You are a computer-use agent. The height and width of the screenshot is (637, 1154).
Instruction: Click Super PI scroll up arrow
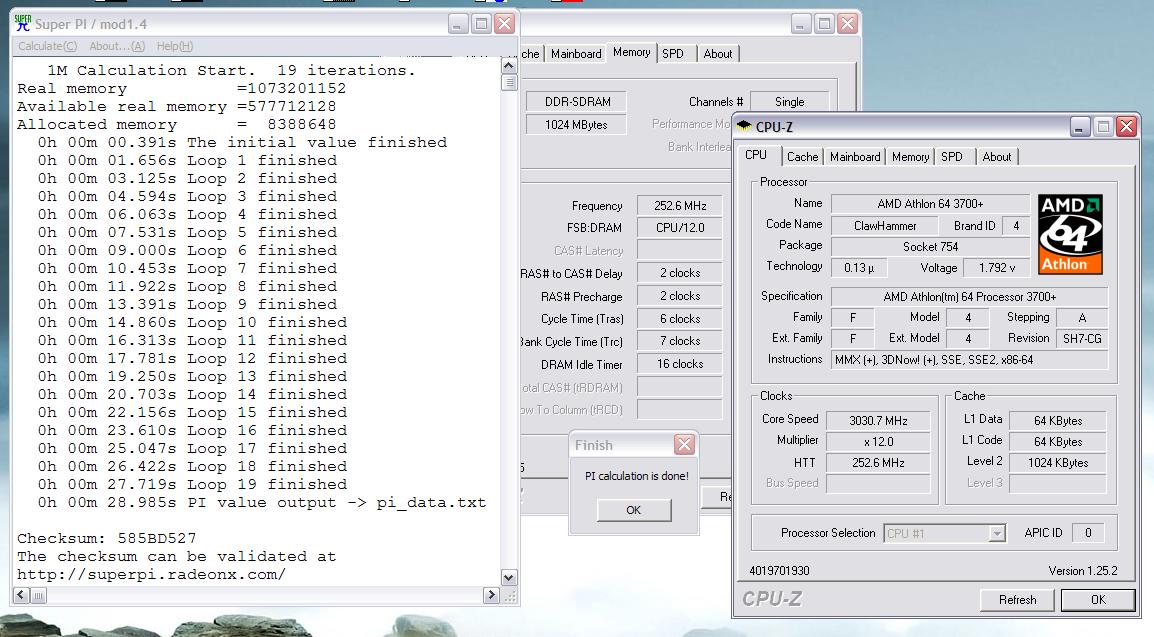[509, 65]
